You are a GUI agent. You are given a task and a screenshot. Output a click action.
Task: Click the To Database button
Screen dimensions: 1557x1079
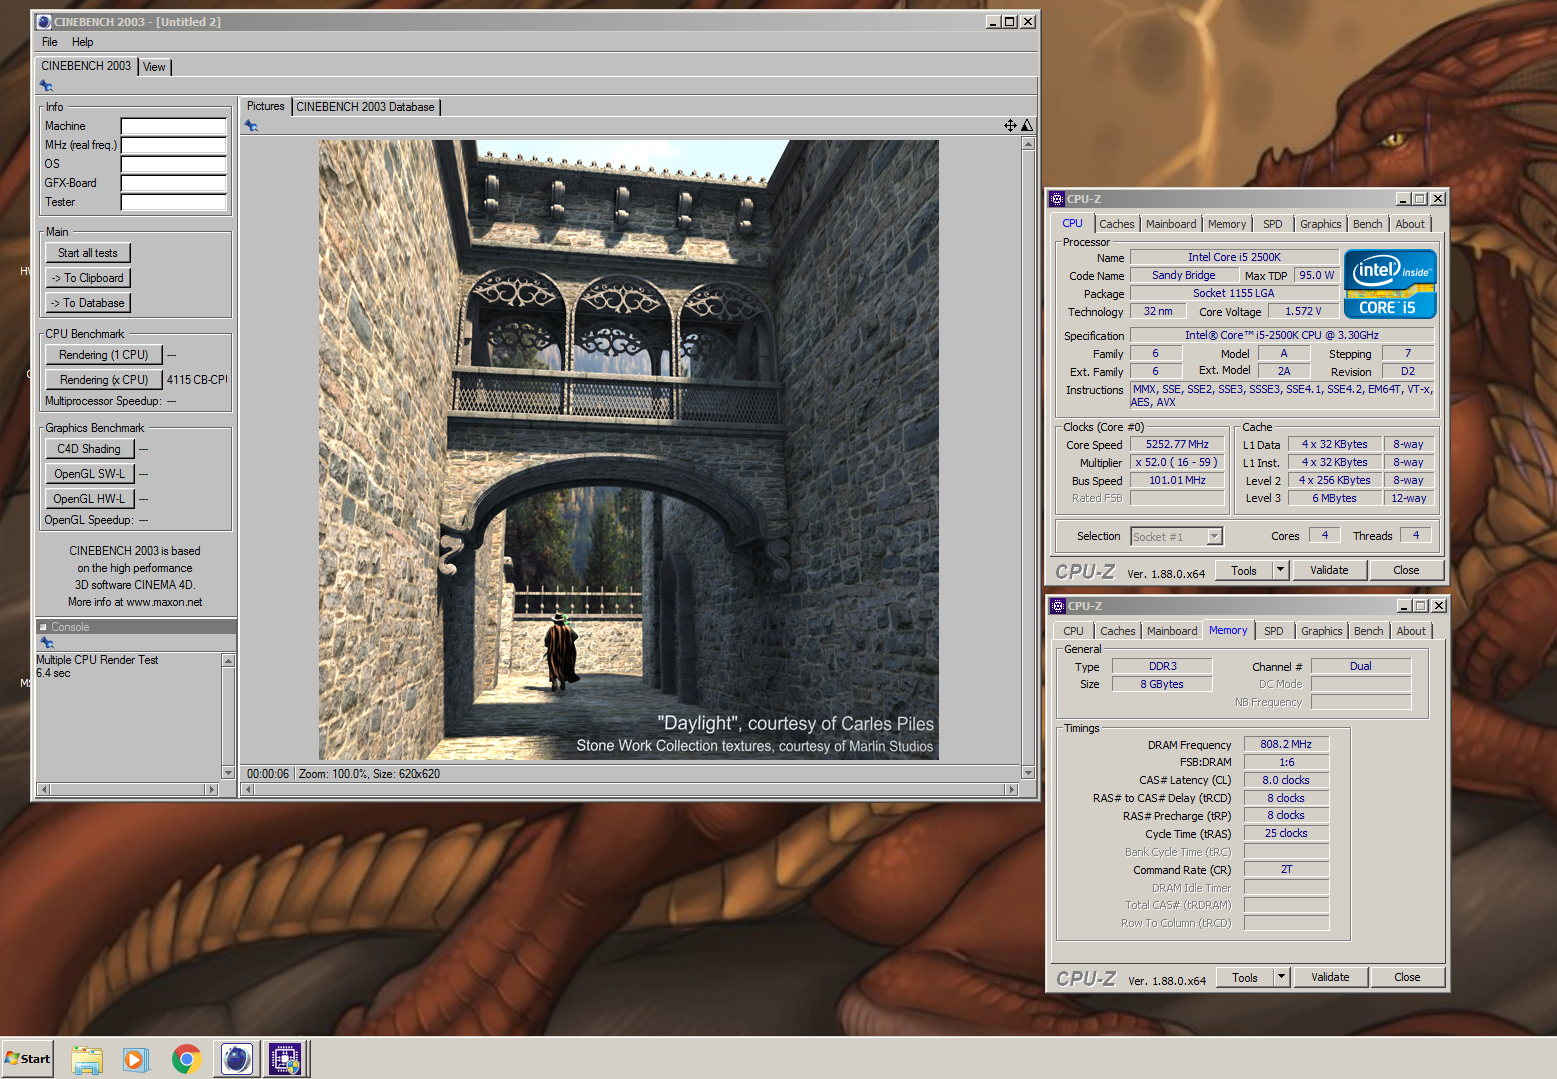[88, 303]
